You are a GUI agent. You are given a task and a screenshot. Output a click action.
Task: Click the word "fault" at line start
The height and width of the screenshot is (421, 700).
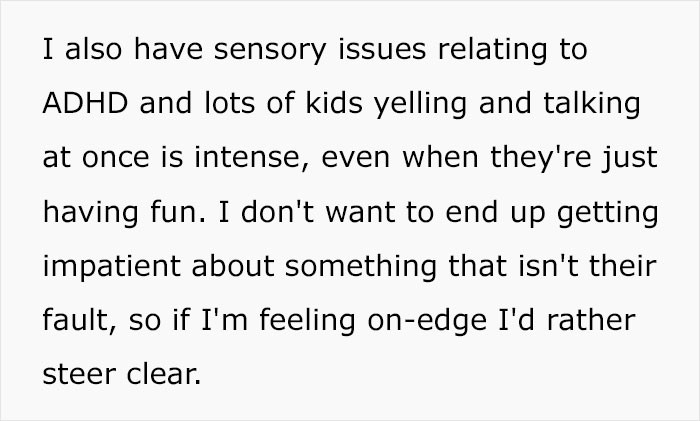[80, 321]
